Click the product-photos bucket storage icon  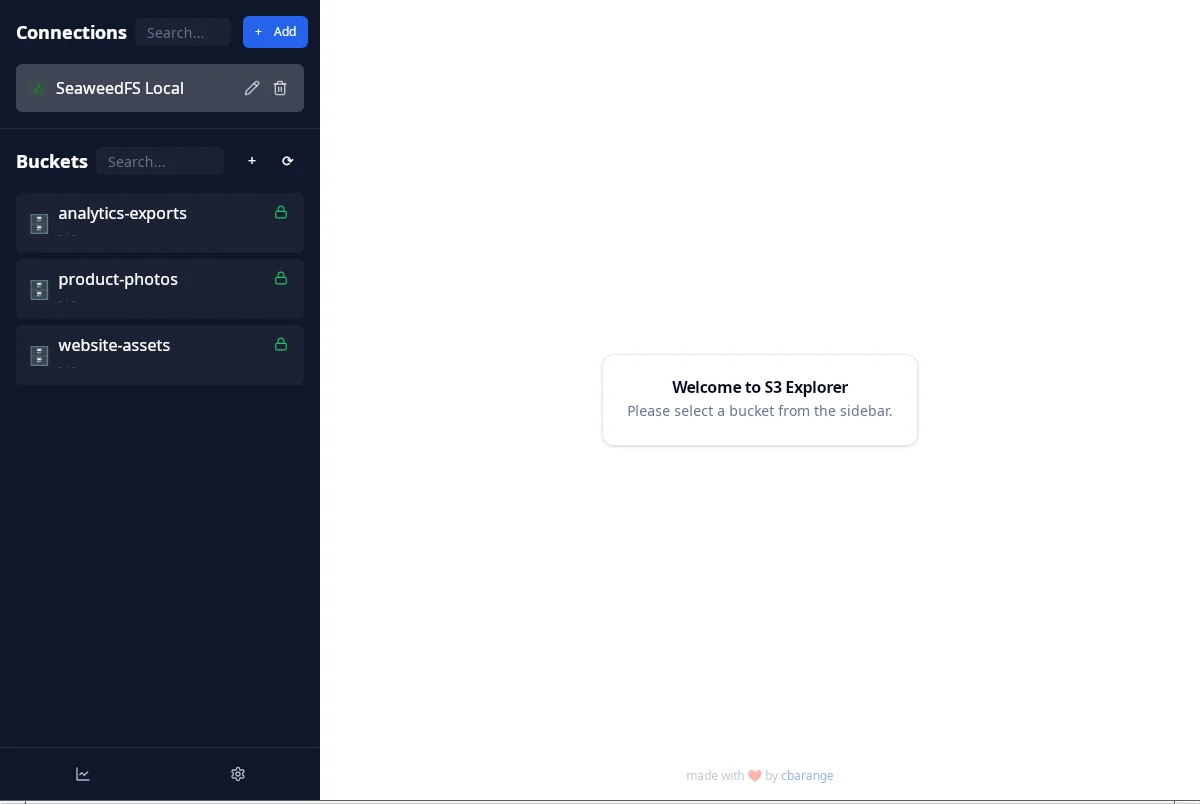pos(39,289)
